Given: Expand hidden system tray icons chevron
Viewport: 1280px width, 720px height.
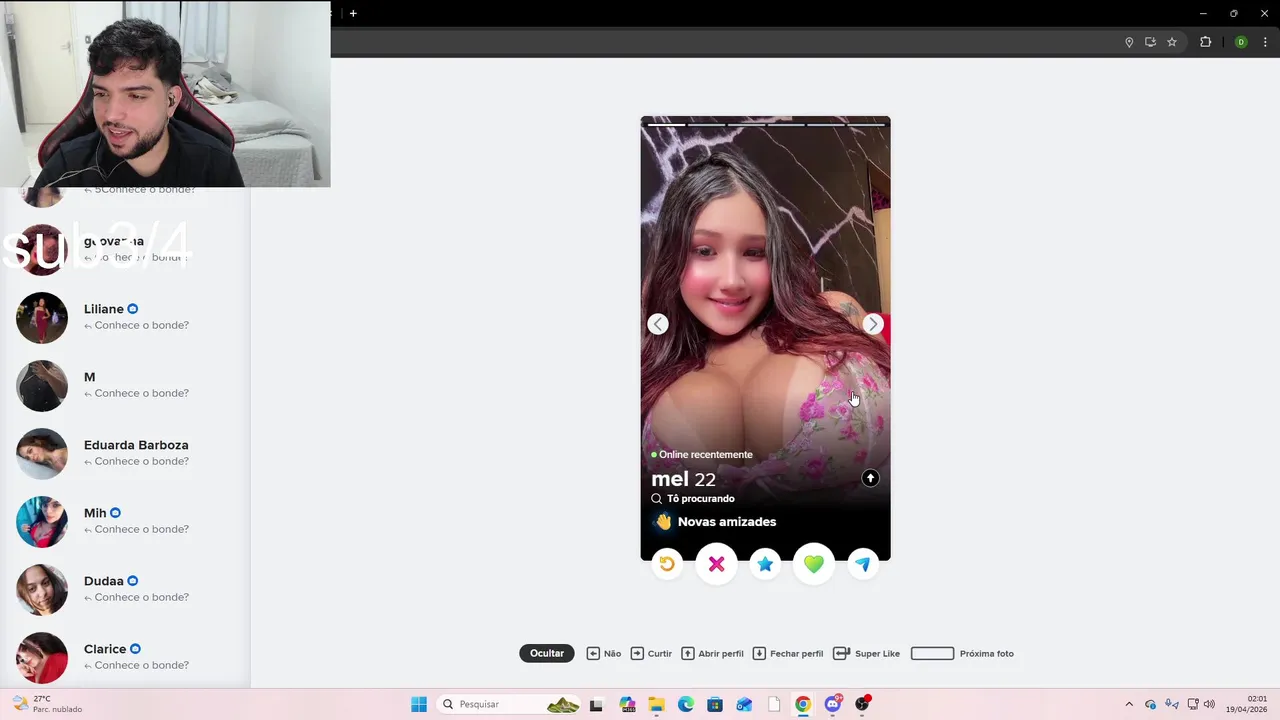Looking at the screenshot, I should 1129,704.
